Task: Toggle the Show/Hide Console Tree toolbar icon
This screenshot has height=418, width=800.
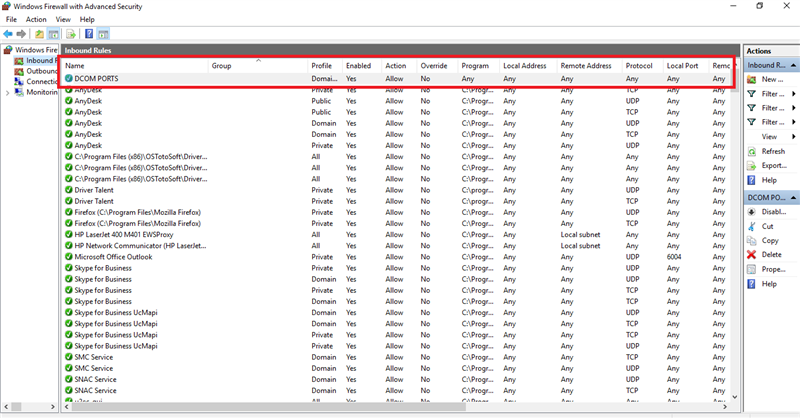Action: (x=55, y=33)
